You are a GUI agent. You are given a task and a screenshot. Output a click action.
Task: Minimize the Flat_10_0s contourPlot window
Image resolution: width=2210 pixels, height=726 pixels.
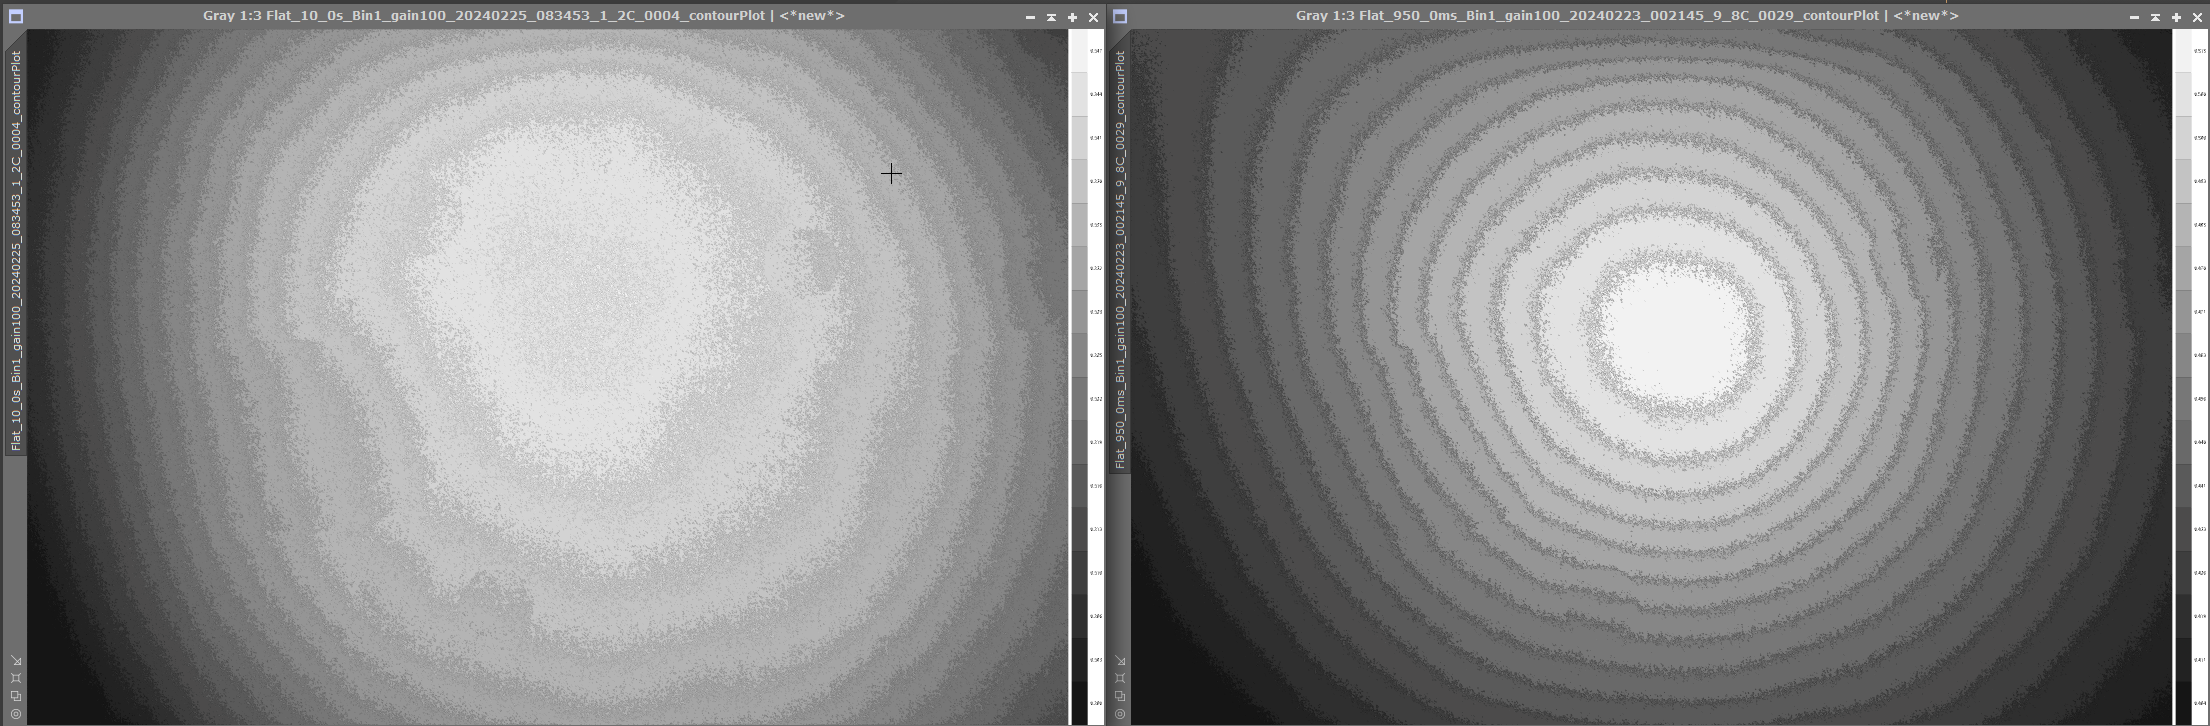[x=1030, y=17]
